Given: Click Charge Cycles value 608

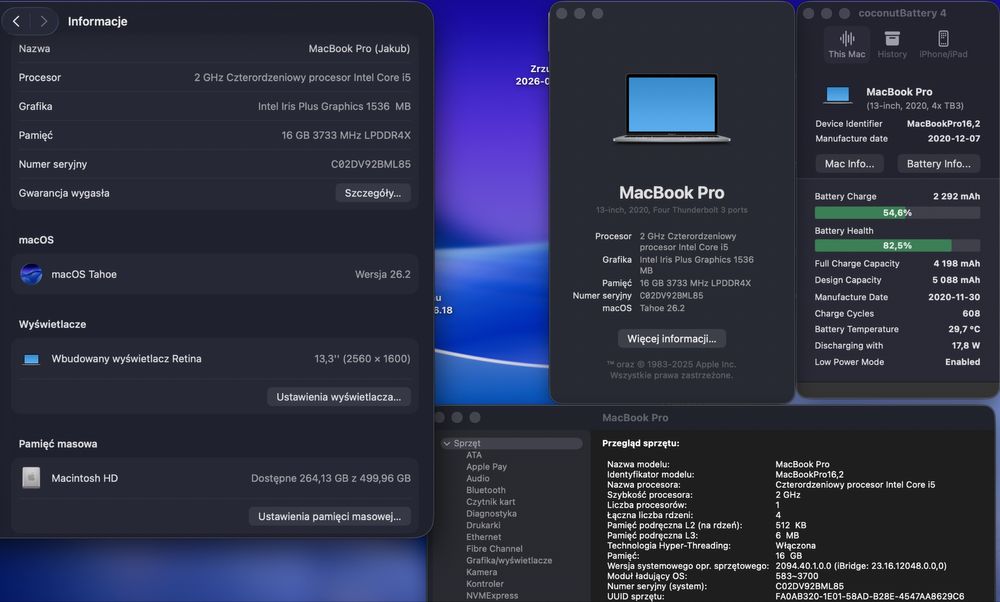Looking at the screenshot, I should pyautogui.click(x=971, y=313).
